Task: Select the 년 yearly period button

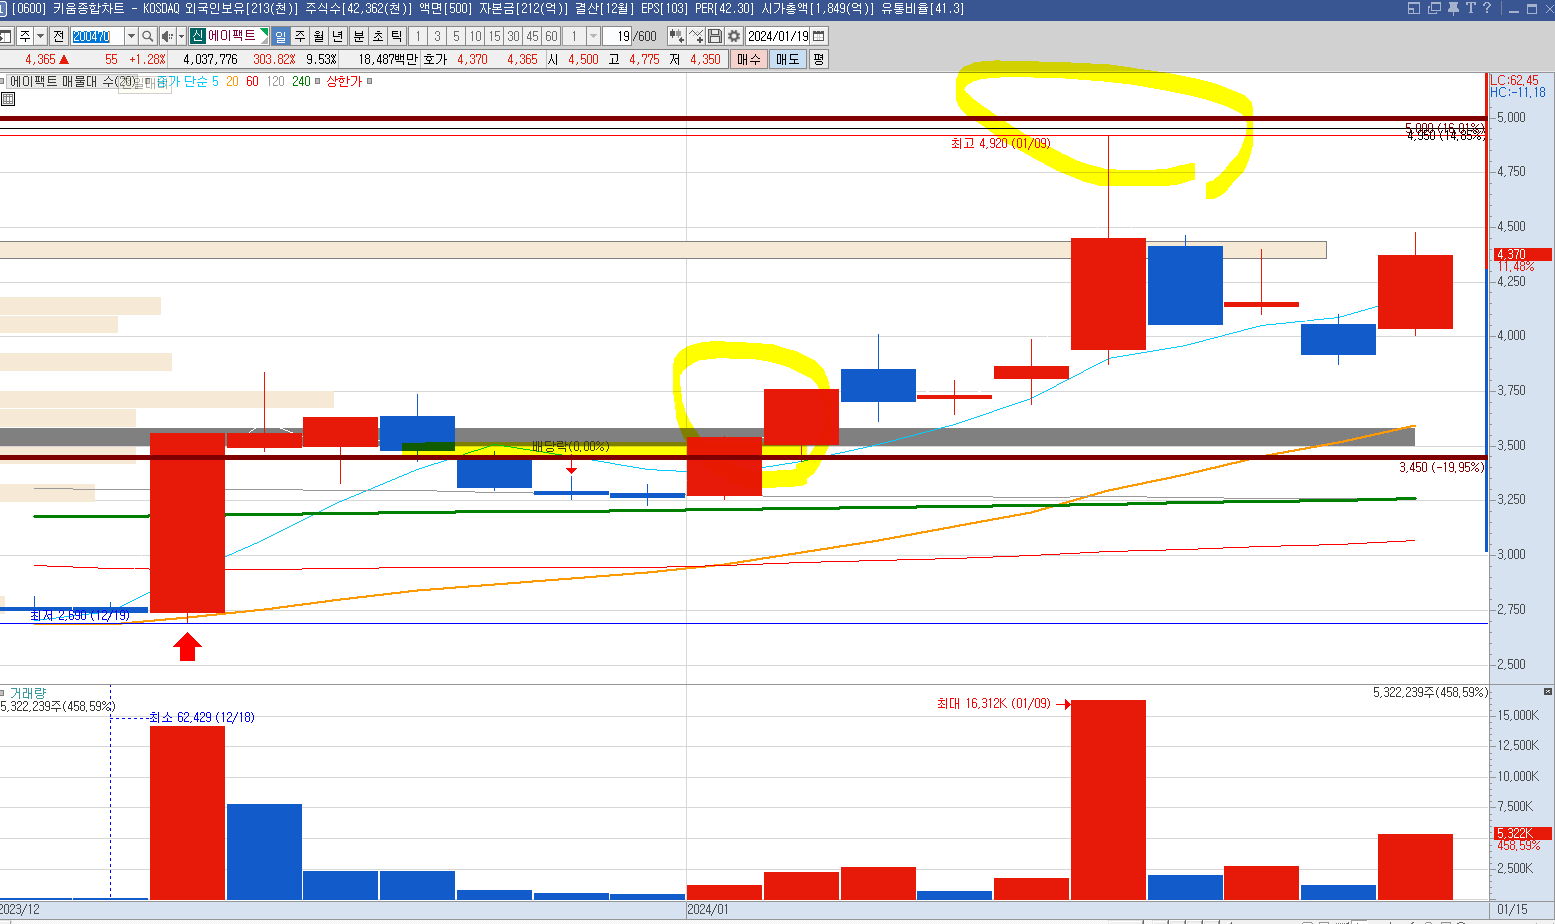Action: 337,36
